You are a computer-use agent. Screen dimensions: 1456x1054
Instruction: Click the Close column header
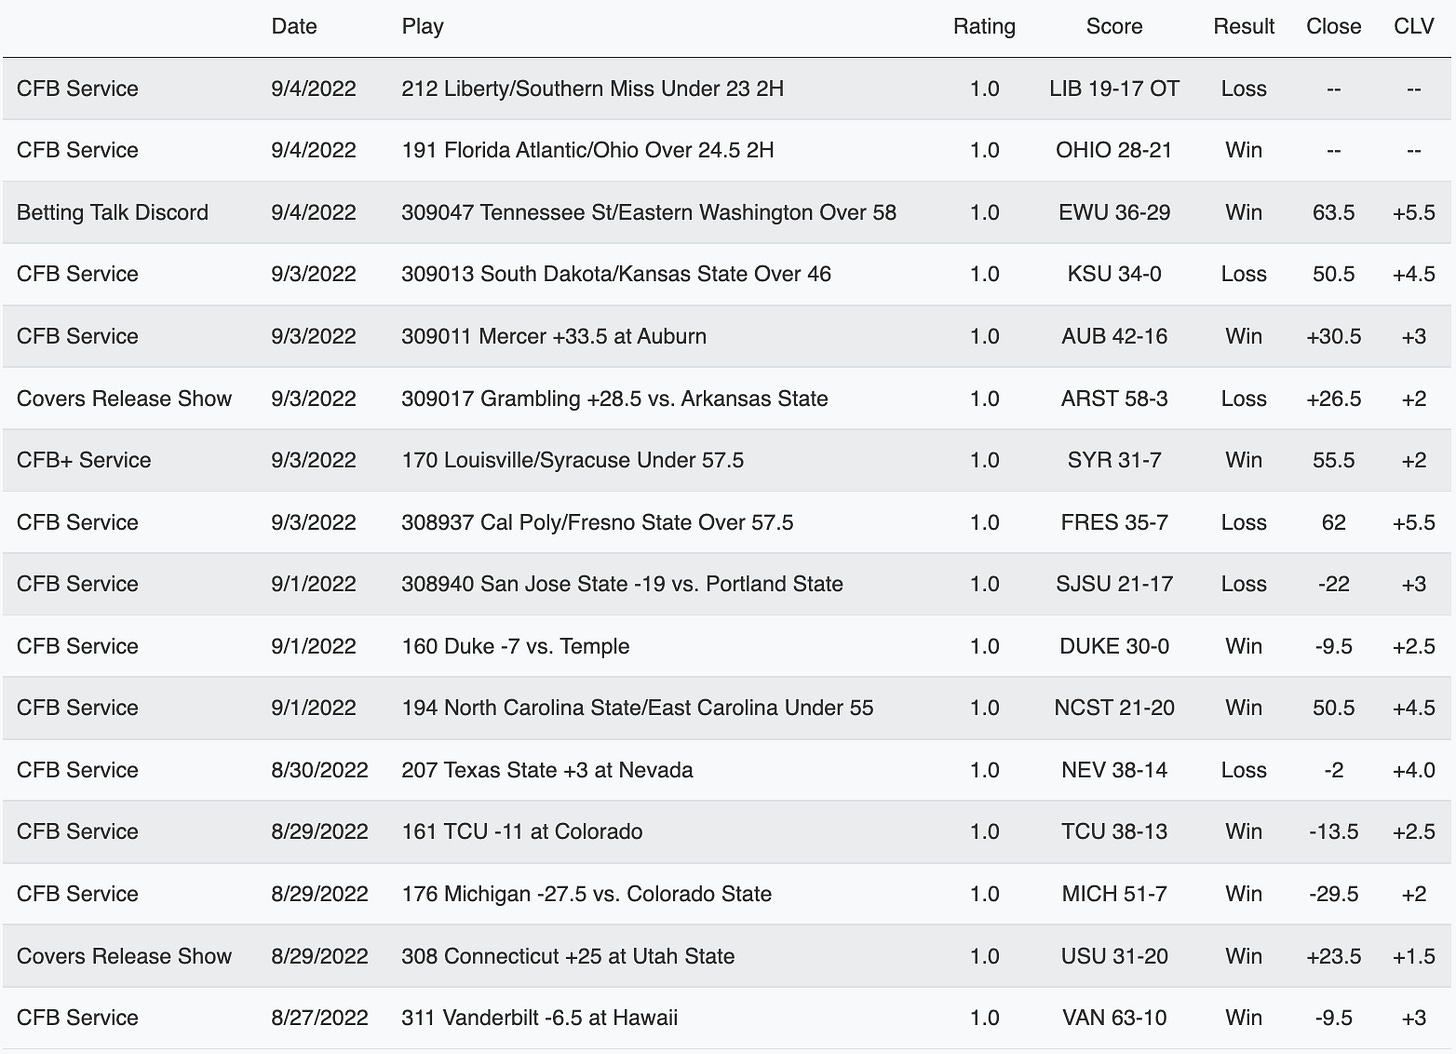coord(1334,27)
